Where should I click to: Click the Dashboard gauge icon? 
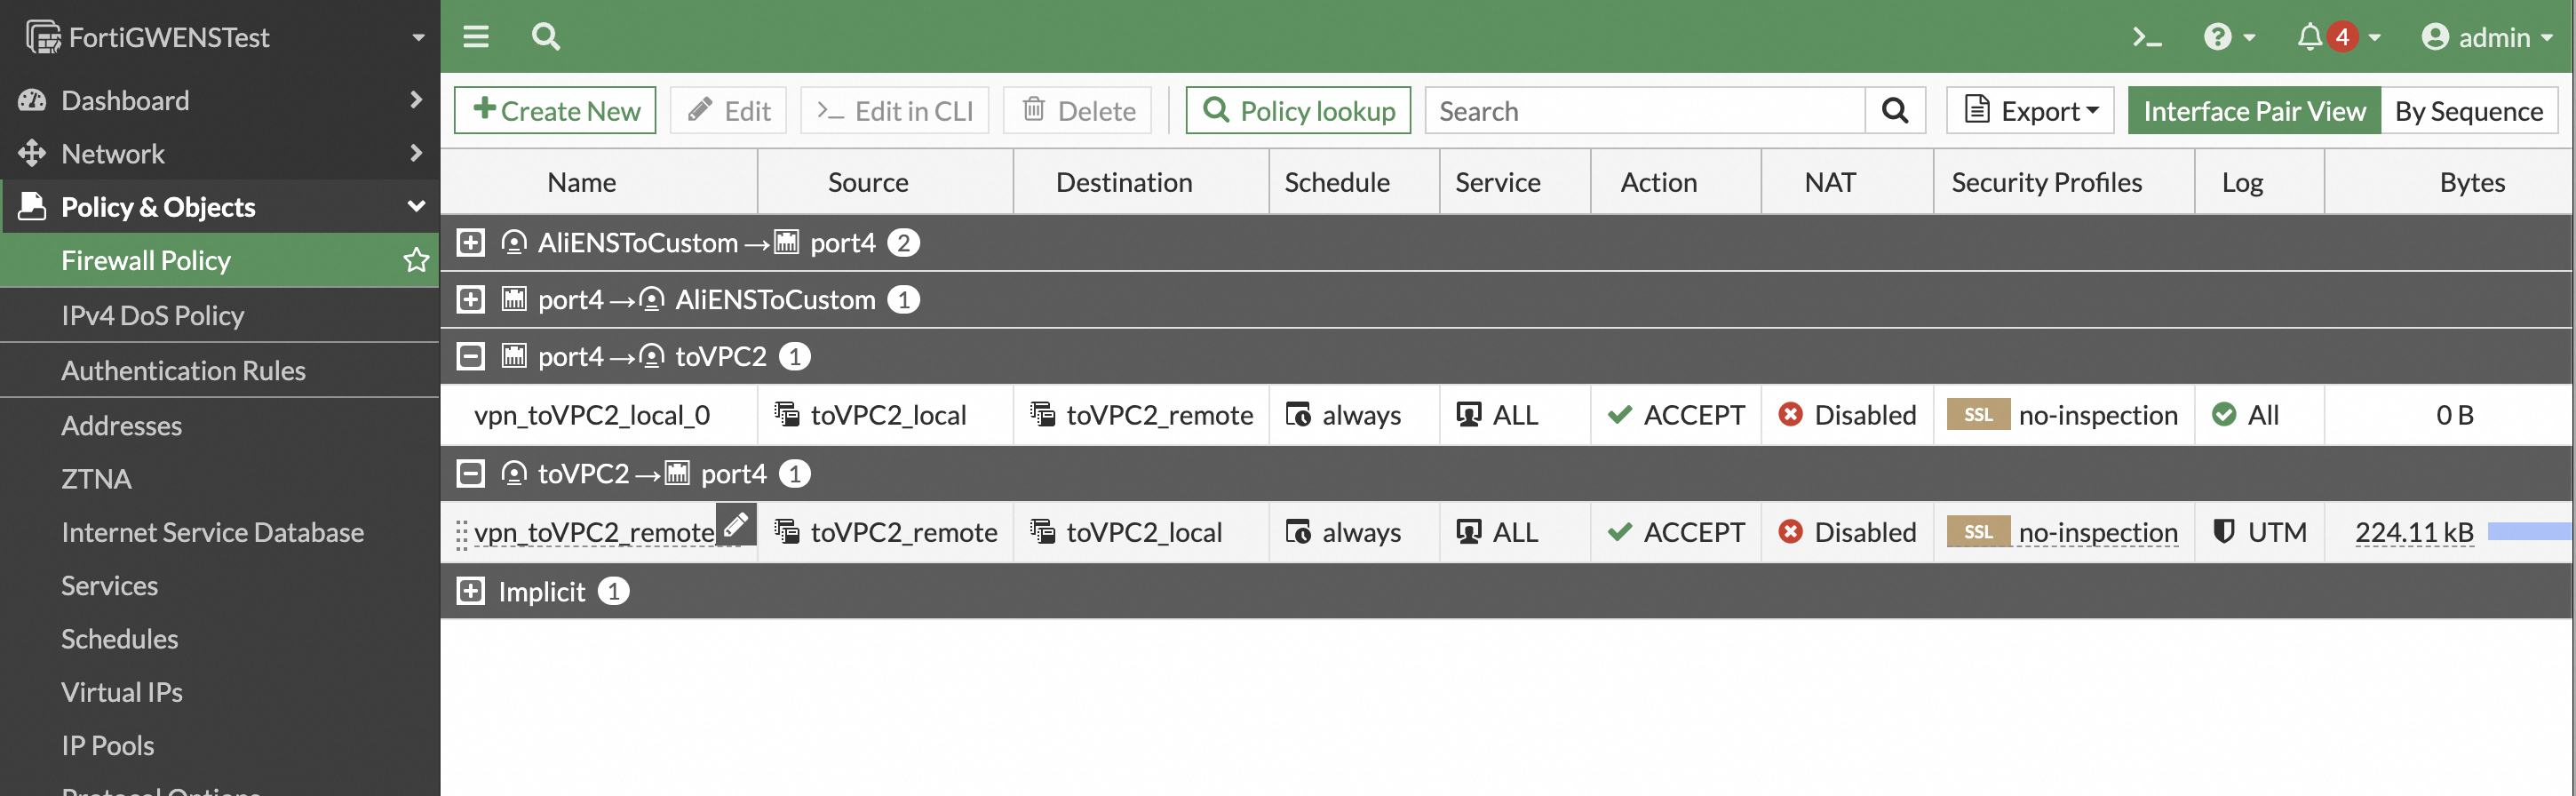tap(32, 100)
